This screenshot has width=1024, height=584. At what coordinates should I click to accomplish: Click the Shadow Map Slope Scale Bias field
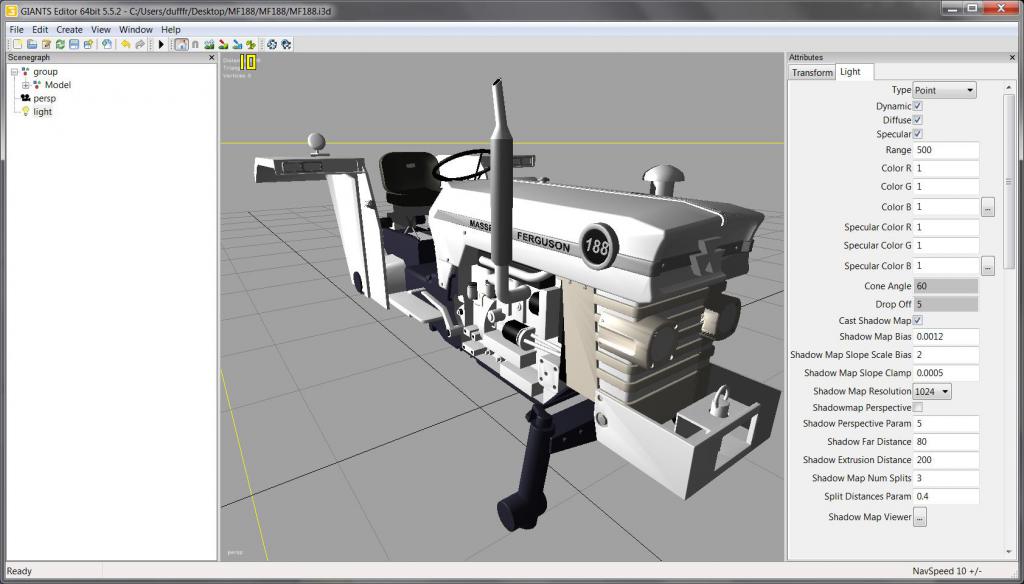tap(946, 355)
